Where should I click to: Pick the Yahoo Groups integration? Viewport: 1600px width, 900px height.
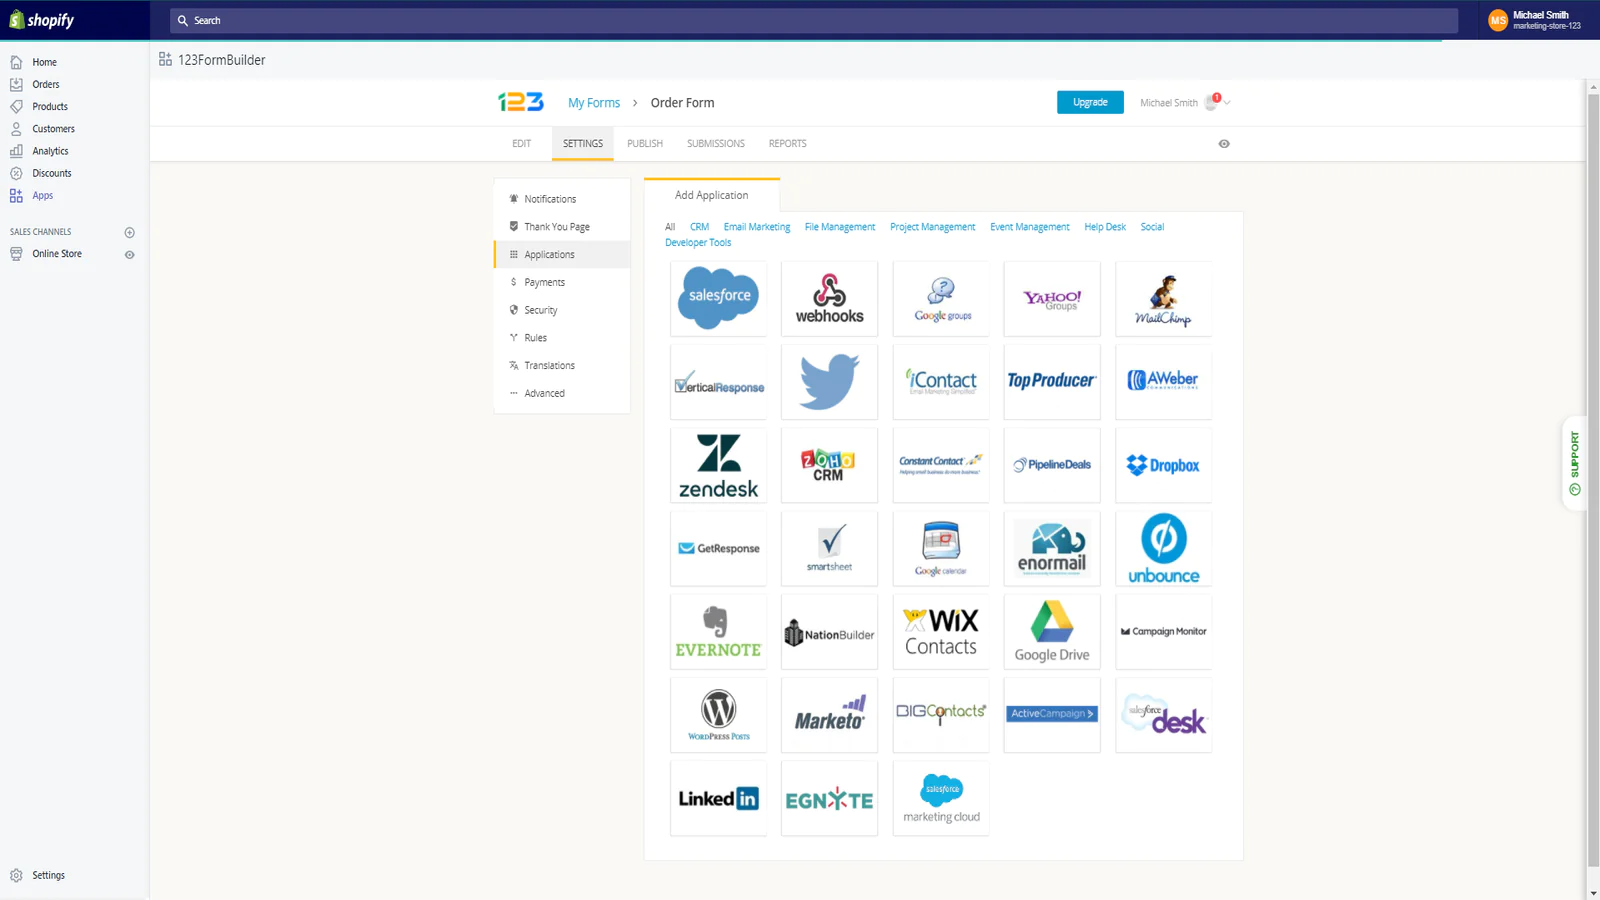1052,298
